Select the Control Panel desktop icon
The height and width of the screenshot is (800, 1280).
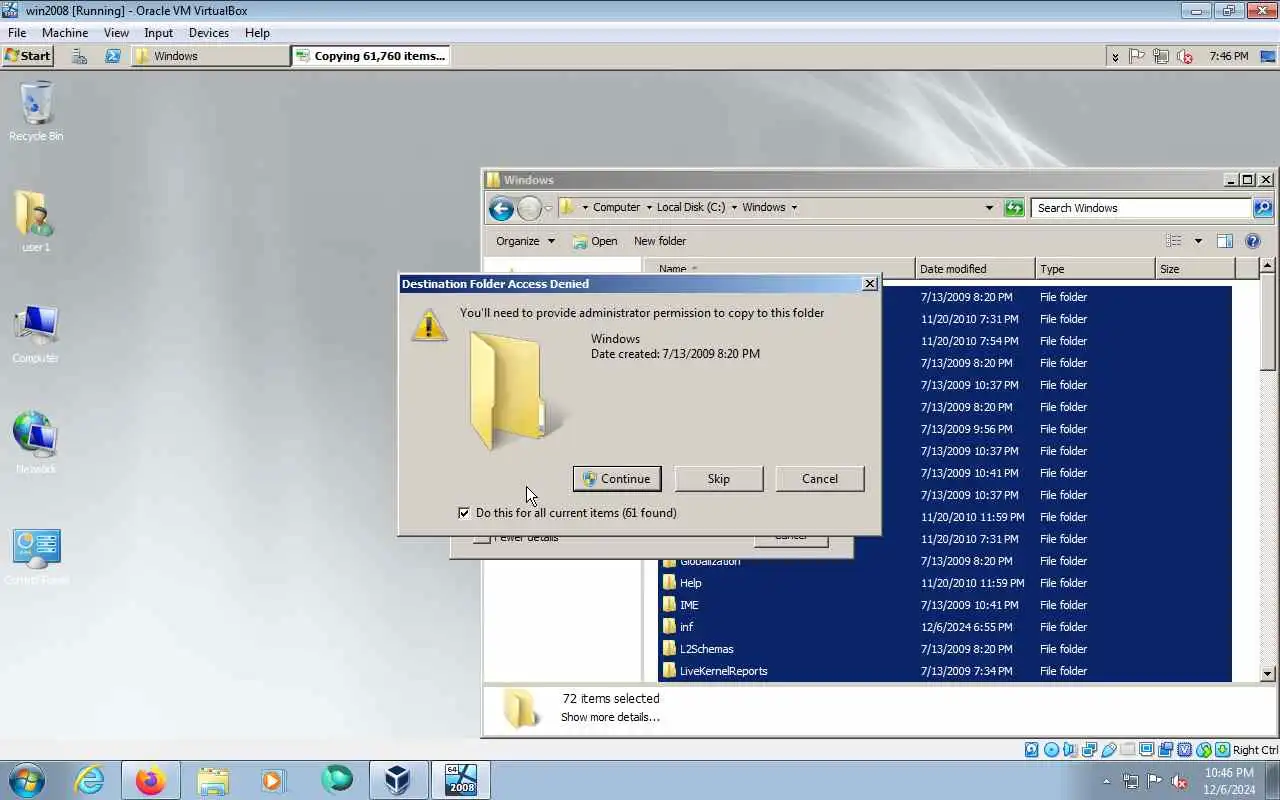pyautogui.click(x=36, y=555)
